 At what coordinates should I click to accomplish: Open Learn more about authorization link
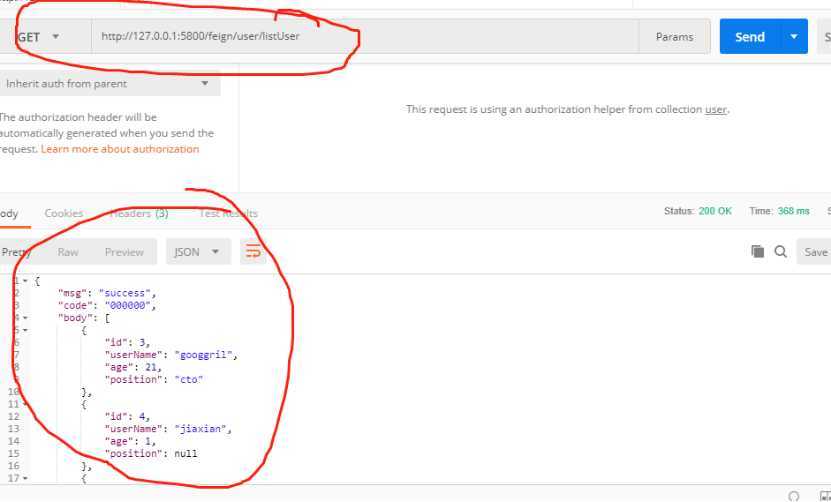pyautogui.click(x=120, y=149)
